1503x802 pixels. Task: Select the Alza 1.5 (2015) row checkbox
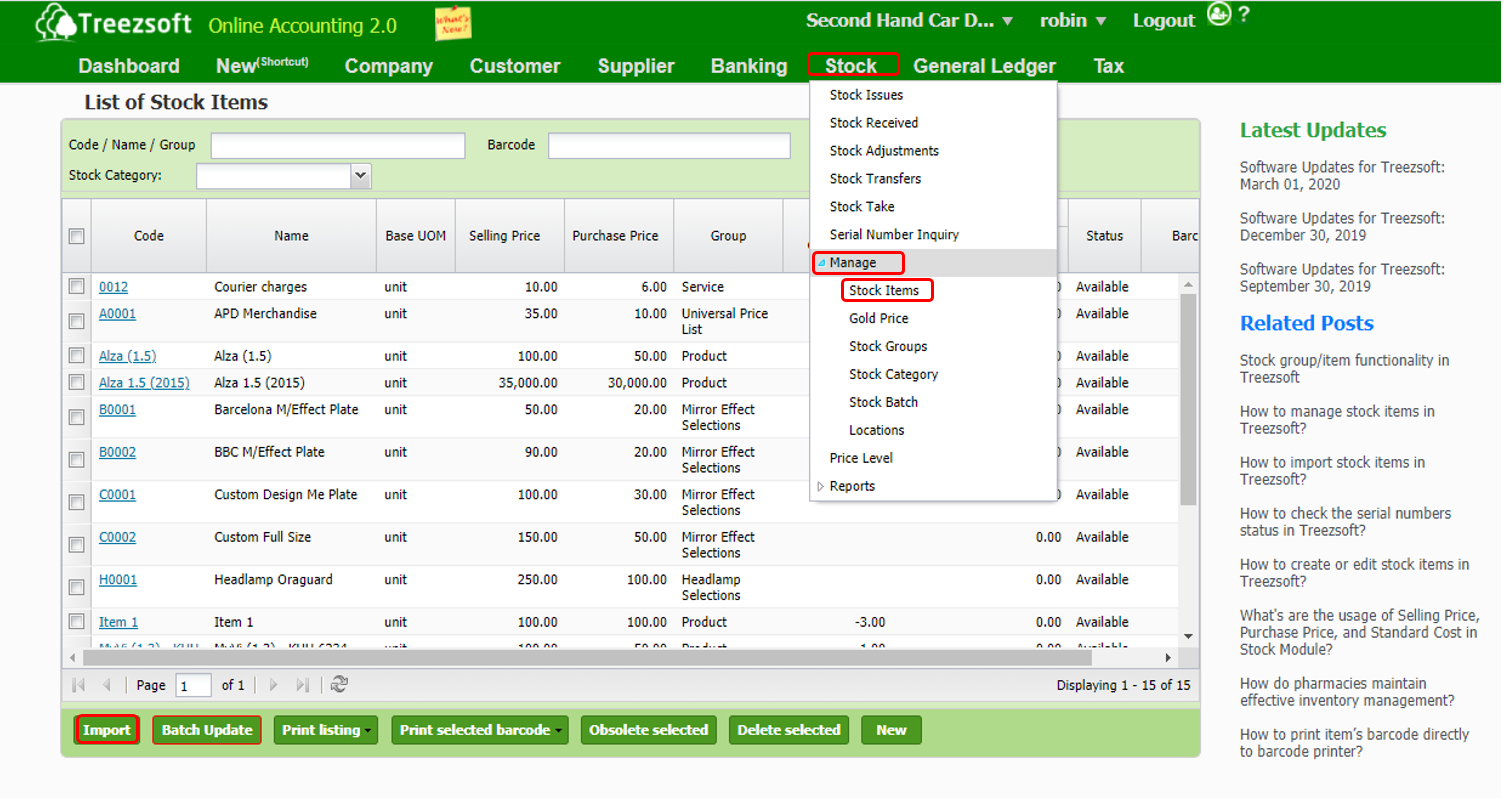[x=76, y=382]
